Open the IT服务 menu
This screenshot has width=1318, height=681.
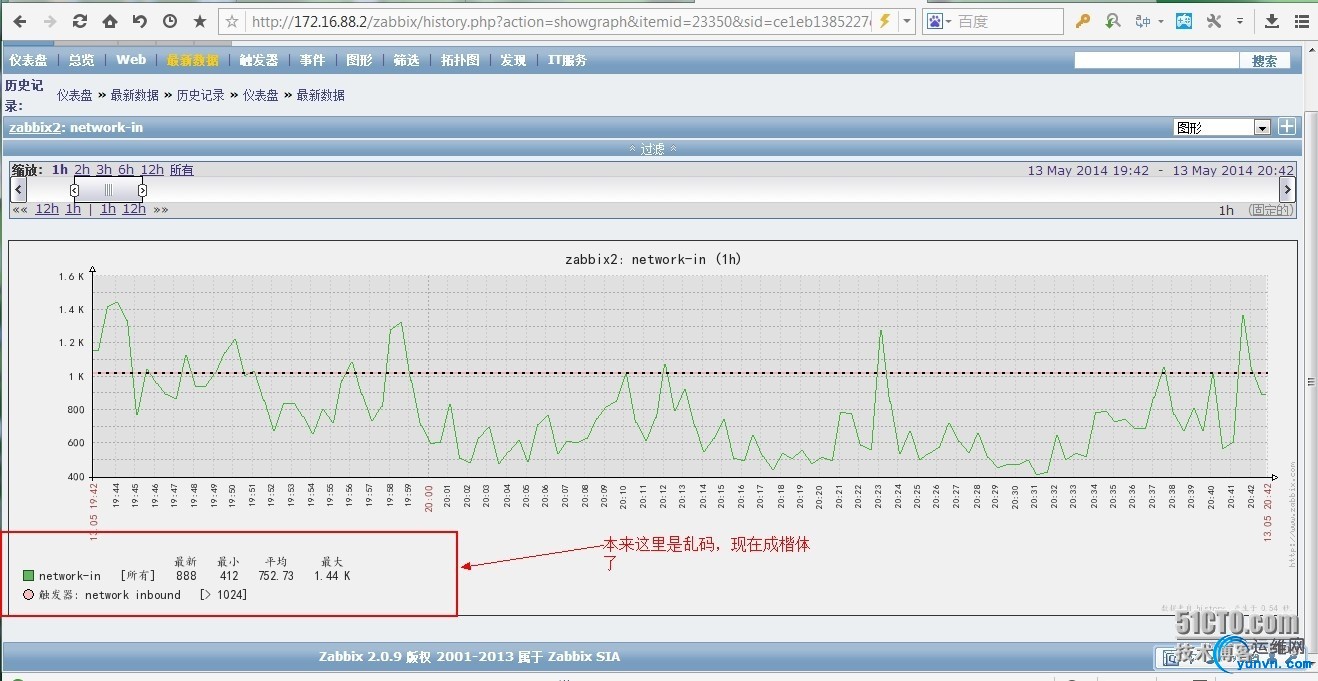pos(567,60)
